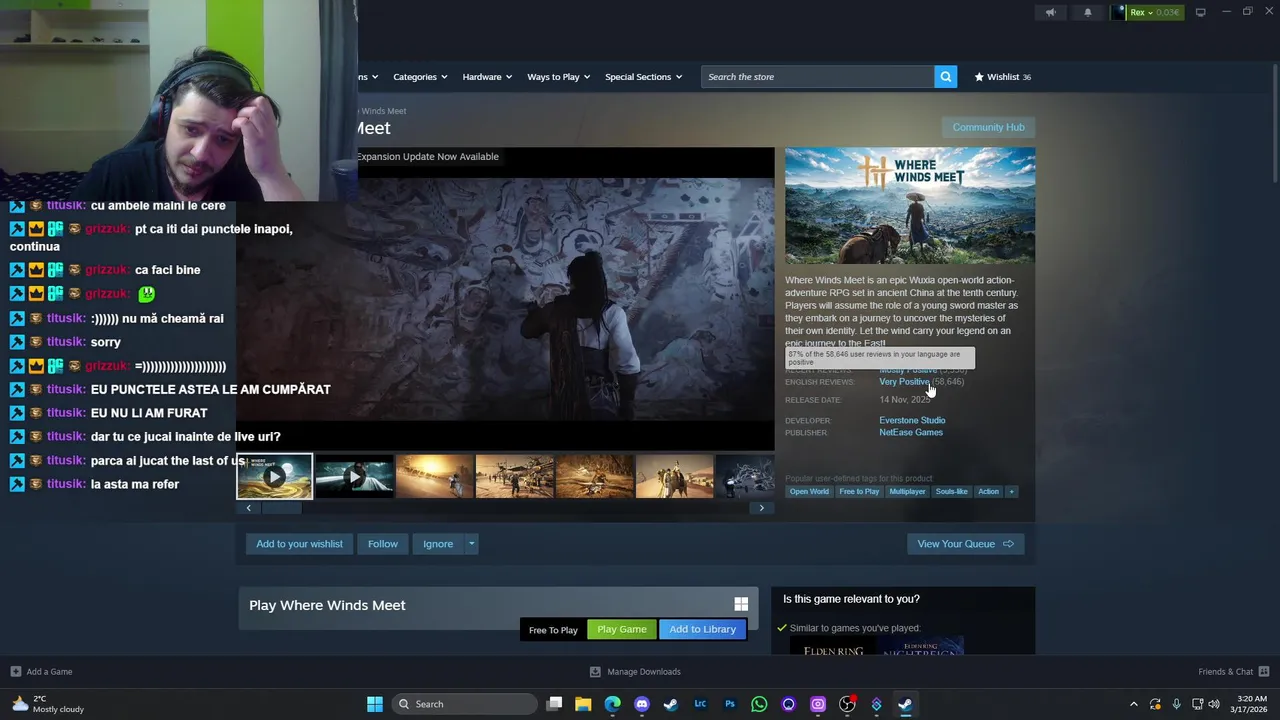Click 'Is this game relevant to you?' heading
The height and width of the screenshot is (720, 1280).
point(851,599)
